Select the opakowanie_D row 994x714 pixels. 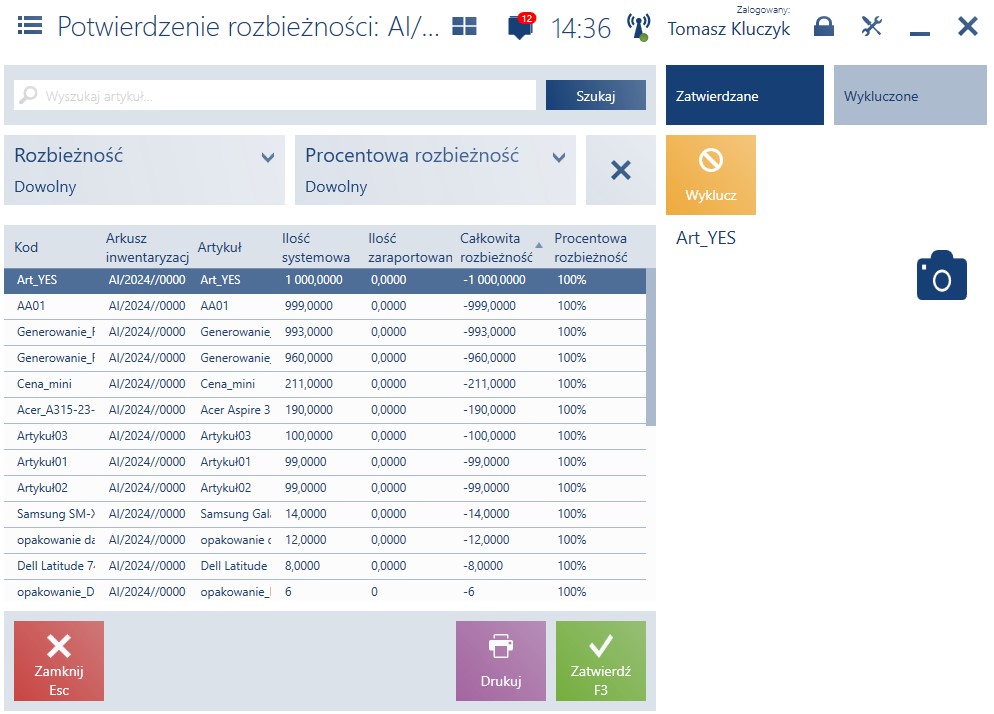pyautogui.click(x=325, y=592)
